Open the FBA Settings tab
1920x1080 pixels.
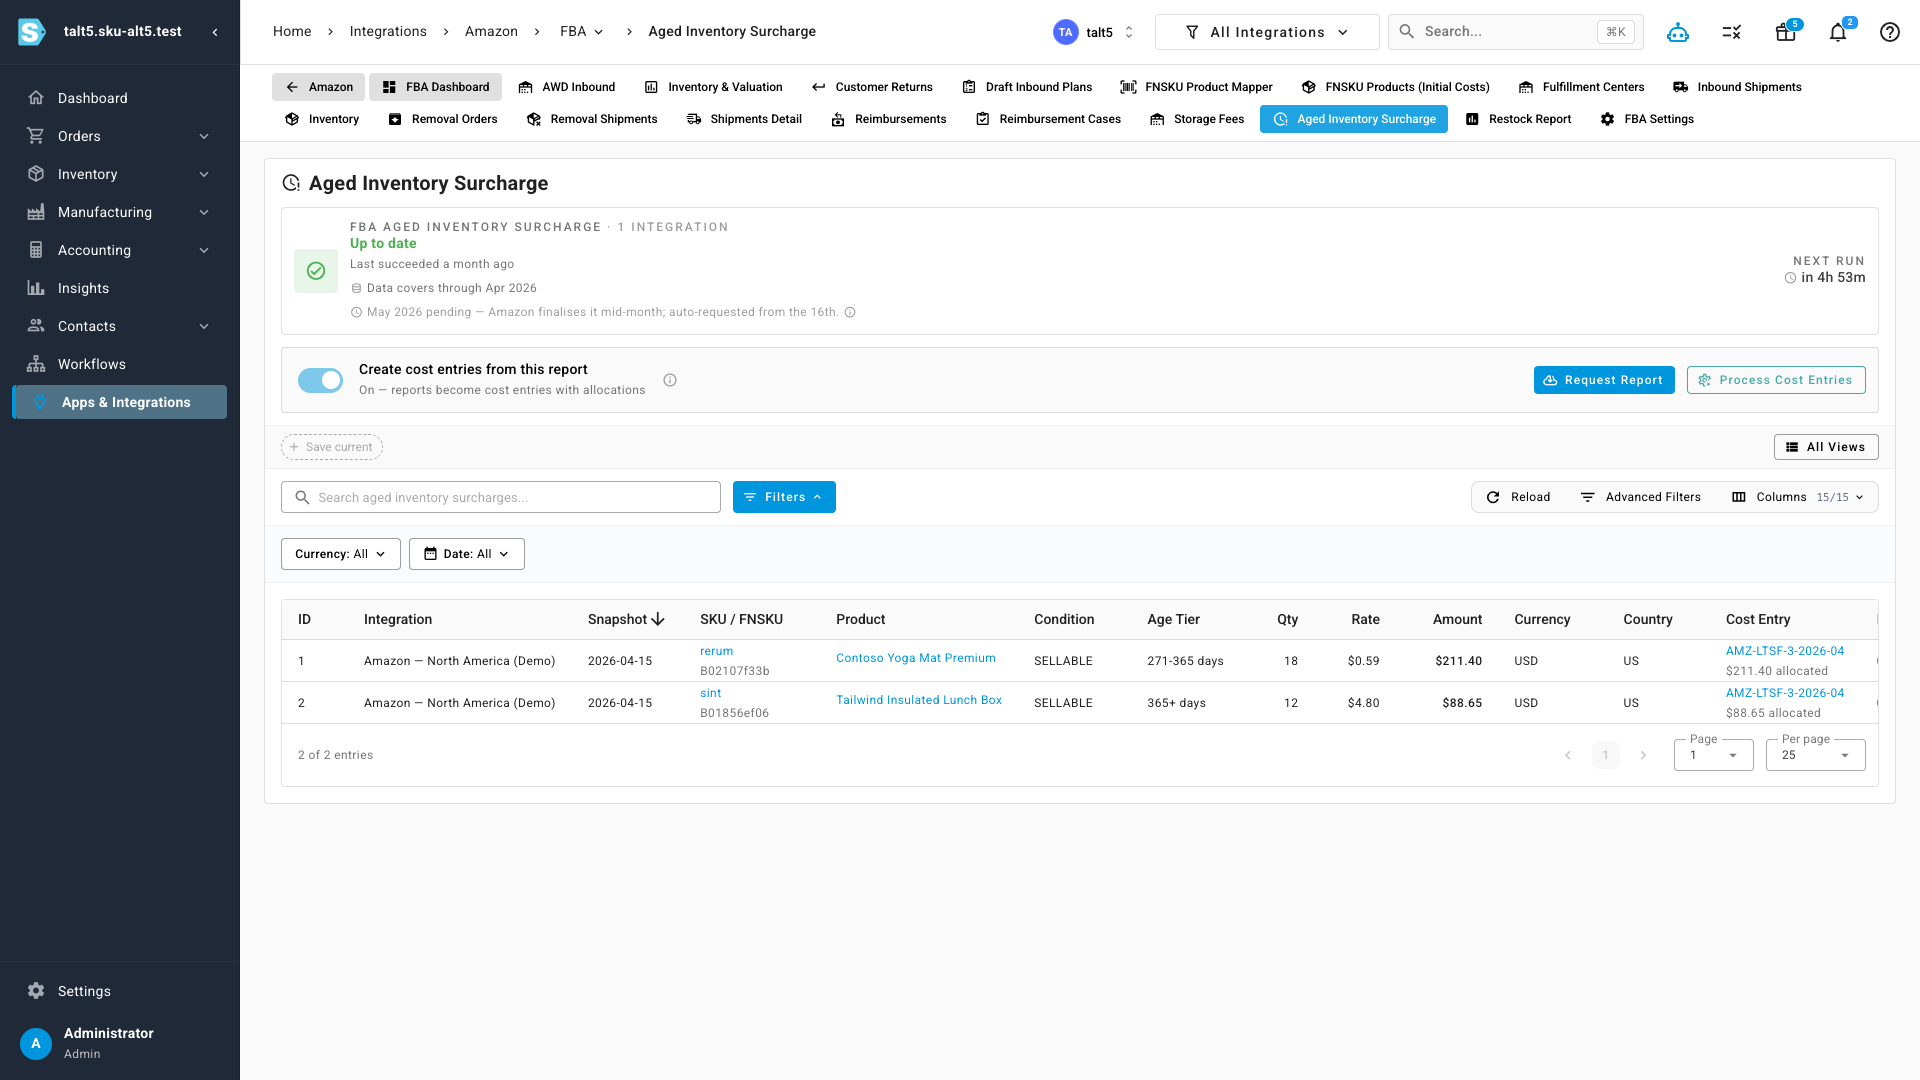[x=1647, y=119]
